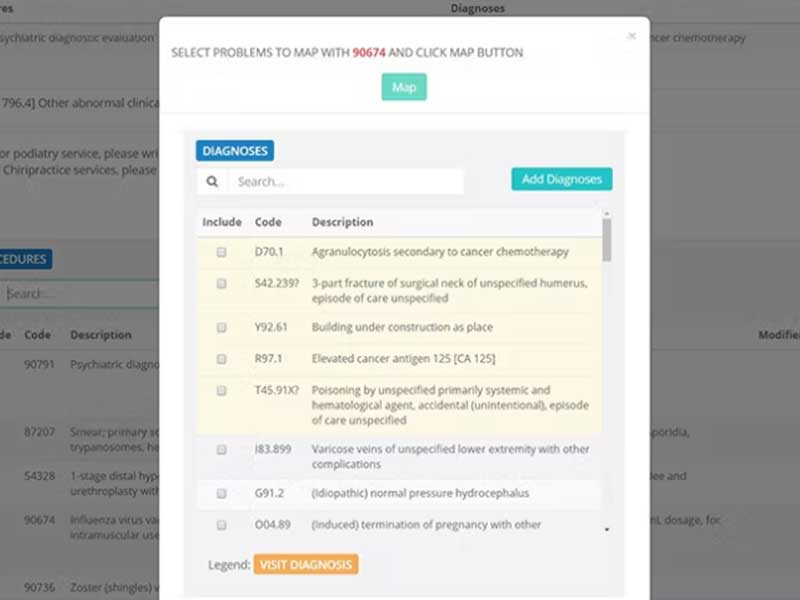Click scroll-up arrow of diagnoses list

point(607,214)
